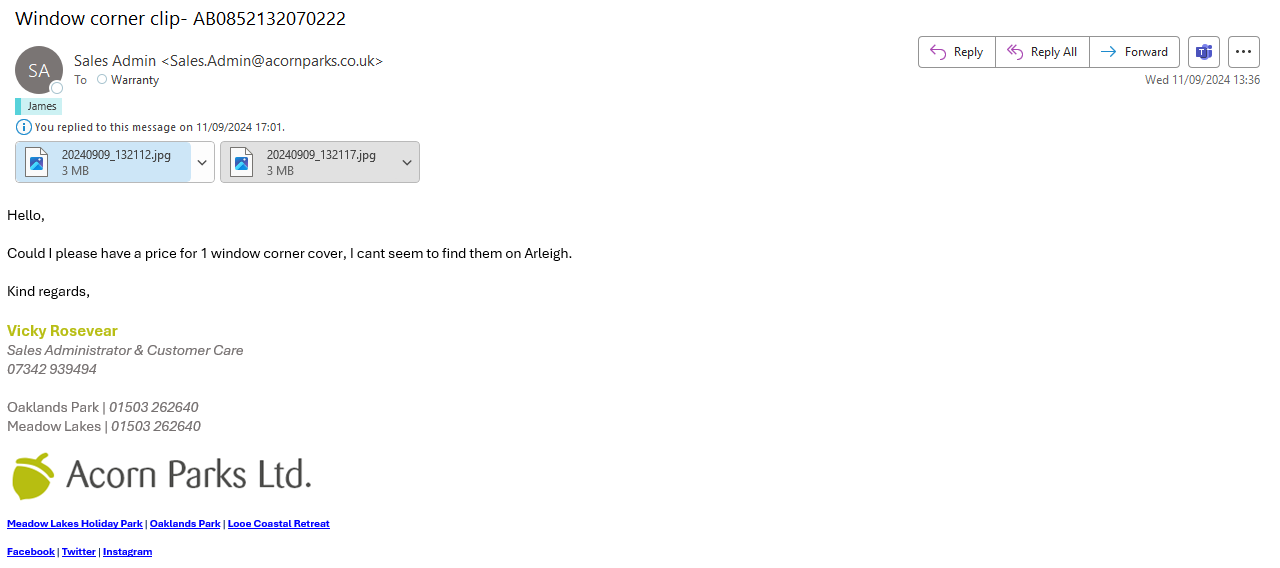The image size is (1280, 568).
Task: Open the Oaklands Park link
Action: point(185,524)
